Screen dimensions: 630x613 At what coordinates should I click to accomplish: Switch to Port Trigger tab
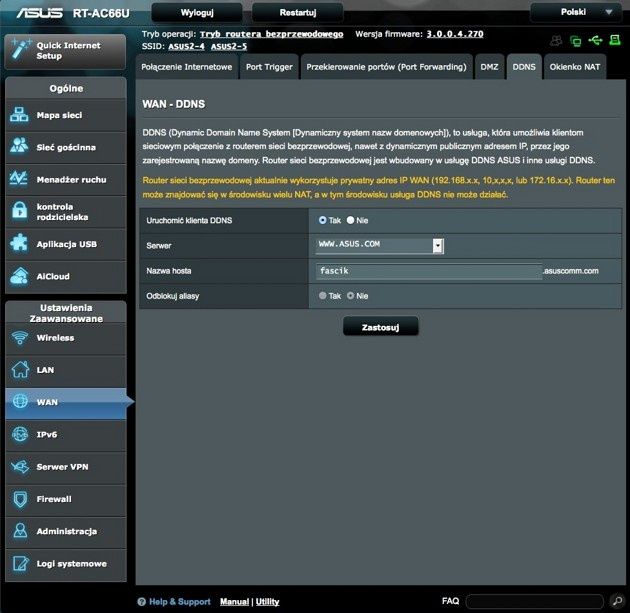[269, 67]
